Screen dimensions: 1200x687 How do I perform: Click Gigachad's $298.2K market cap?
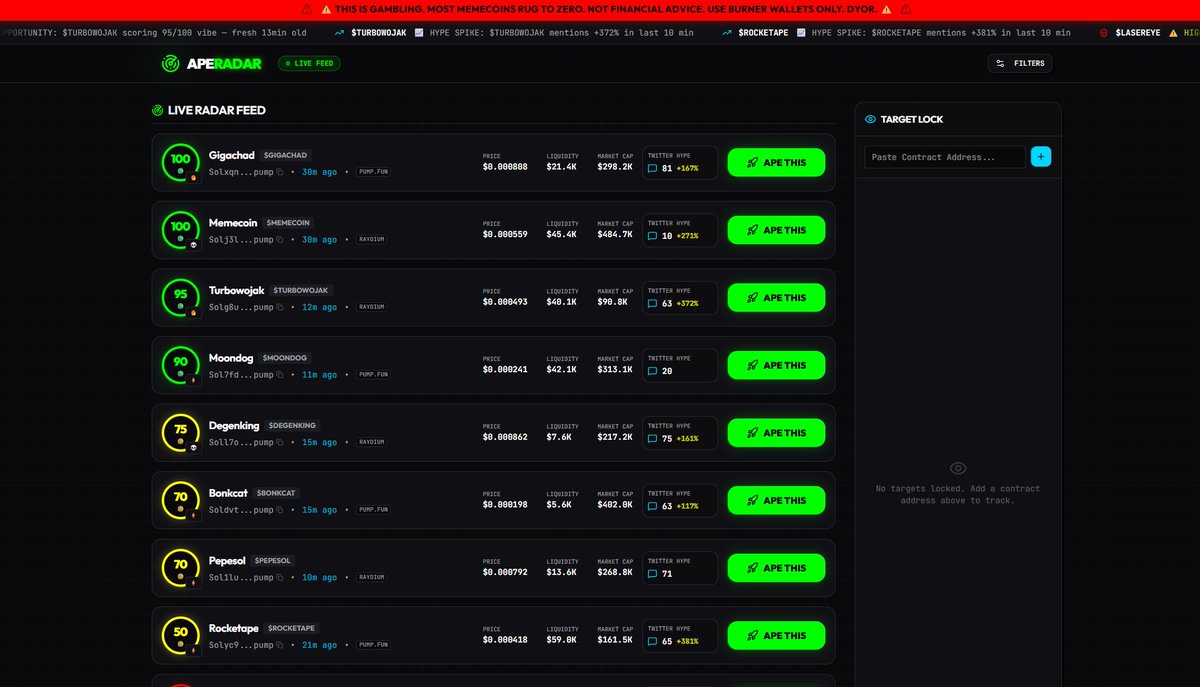click(x=615, y=167)
